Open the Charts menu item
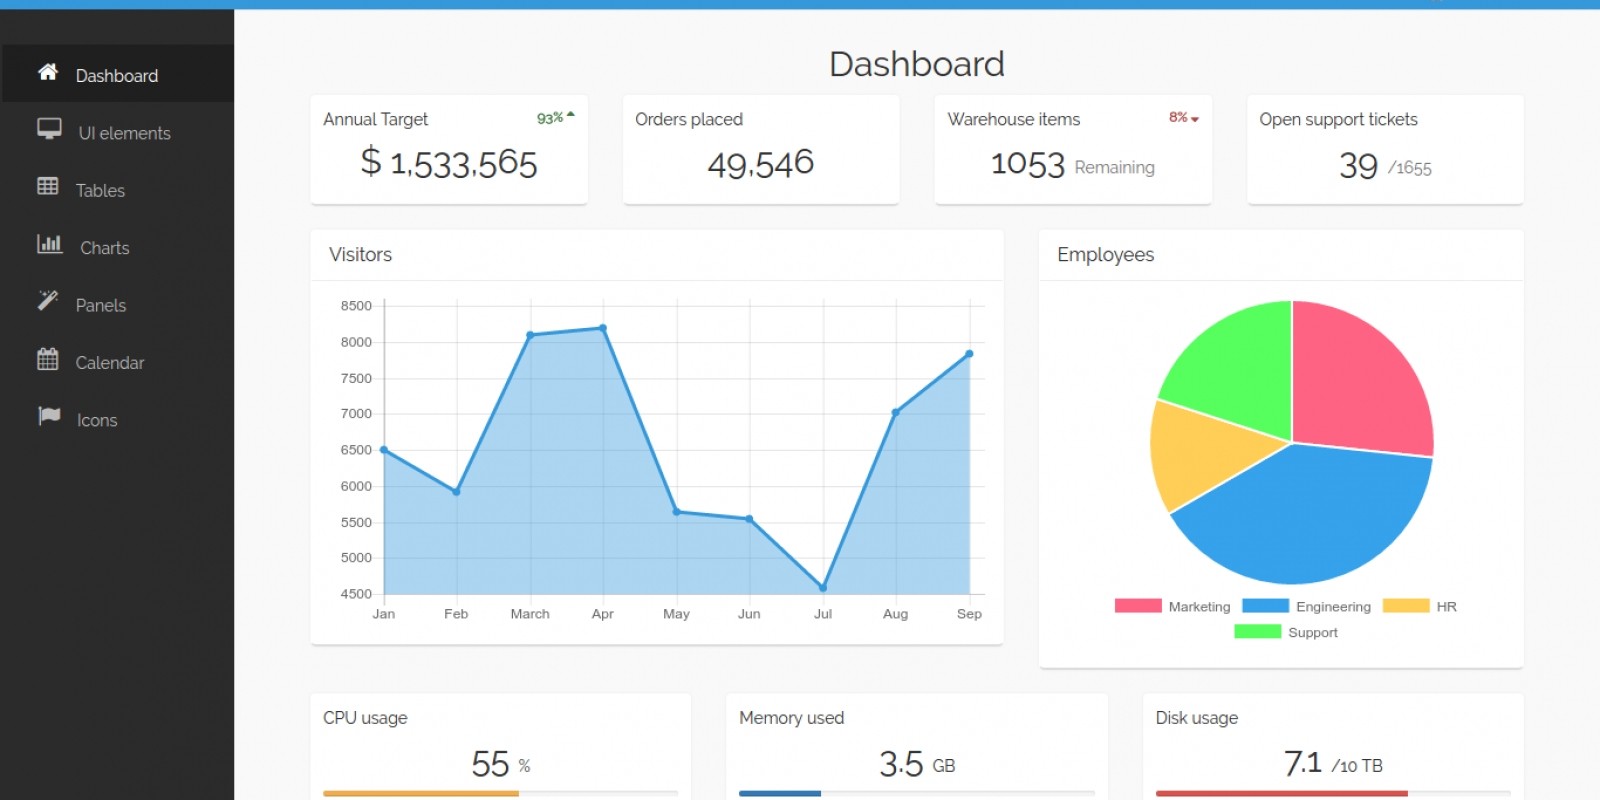Viewport: 1600px width, 800px height. tap(104, 248)
